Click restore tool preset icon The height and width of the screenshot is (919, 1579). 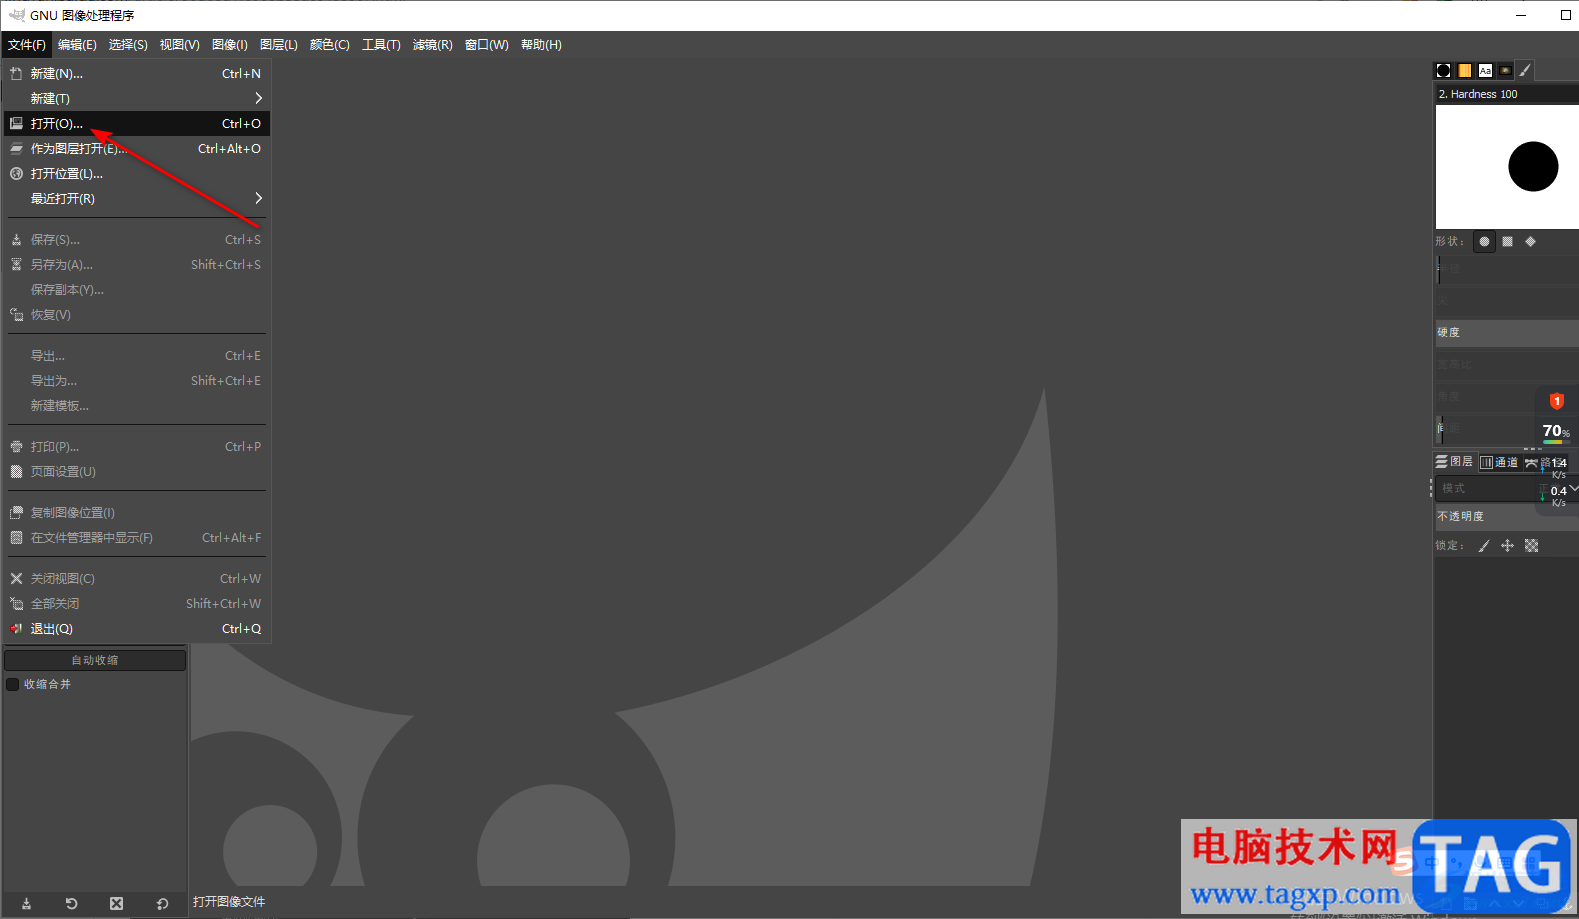[x=71, y=903]
